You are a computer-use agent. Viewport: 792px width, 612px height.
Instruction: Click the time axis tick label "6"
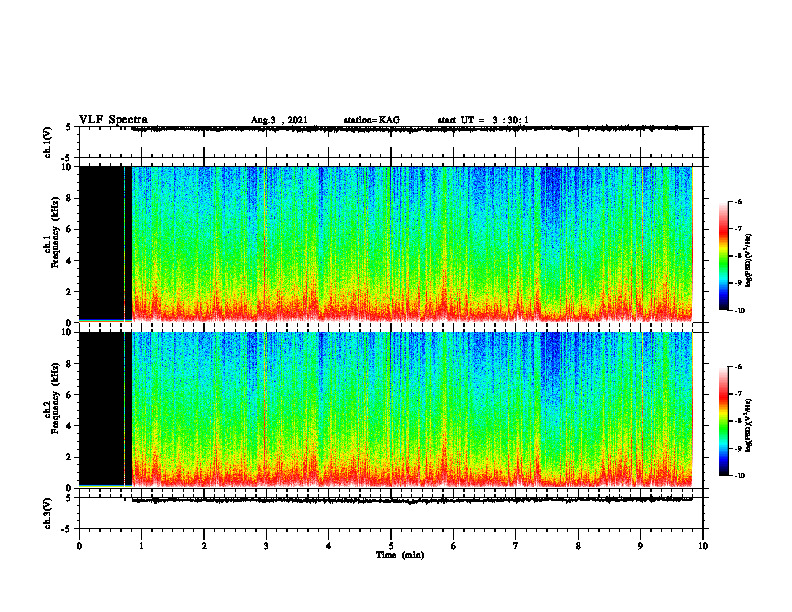454,546
